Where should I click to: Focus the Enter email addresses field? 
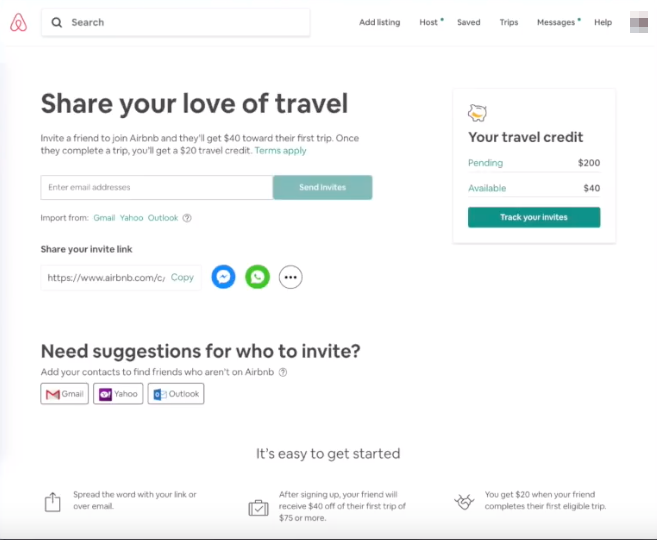pos(157,187)
